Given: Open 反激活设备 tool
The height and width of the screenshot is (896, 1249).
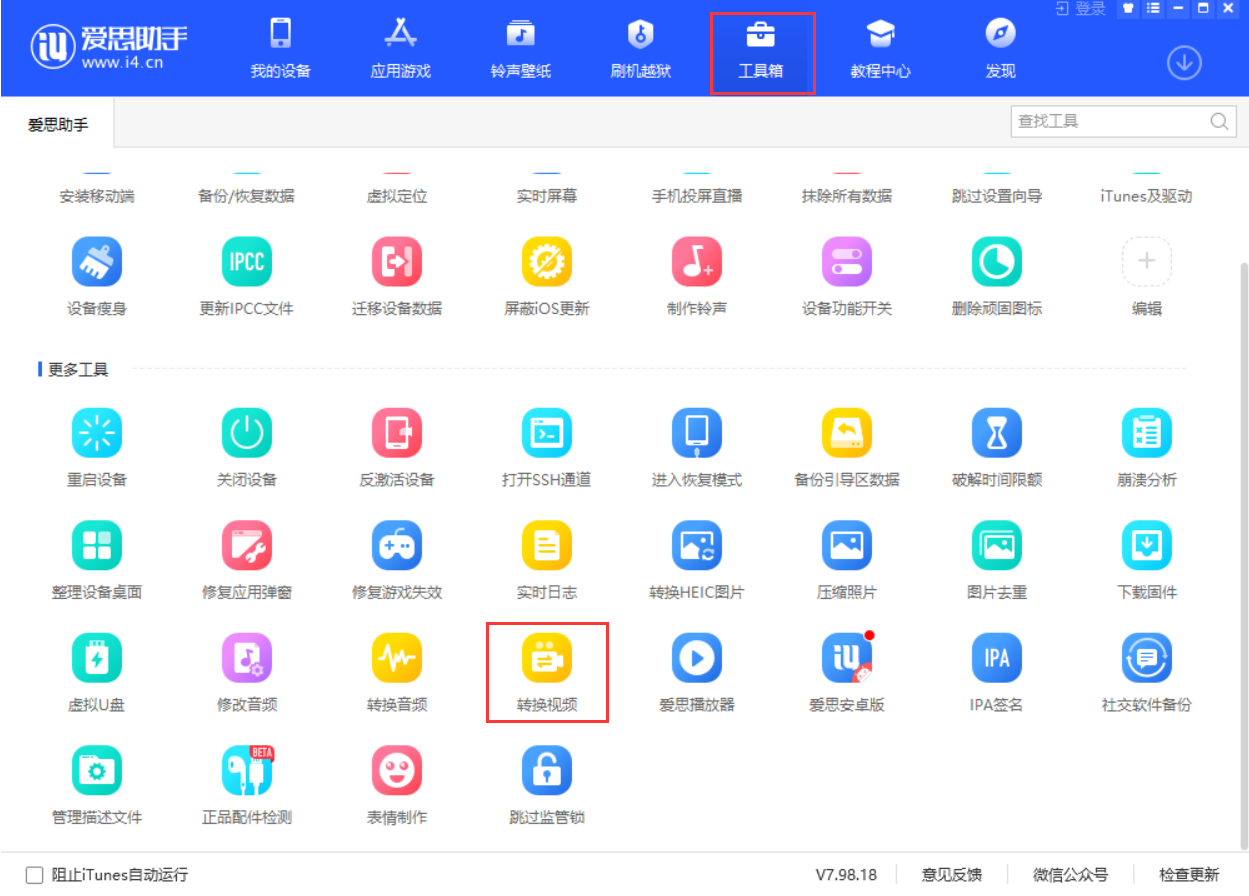Looking at the screenshot, I should click(x=397, y=433).
